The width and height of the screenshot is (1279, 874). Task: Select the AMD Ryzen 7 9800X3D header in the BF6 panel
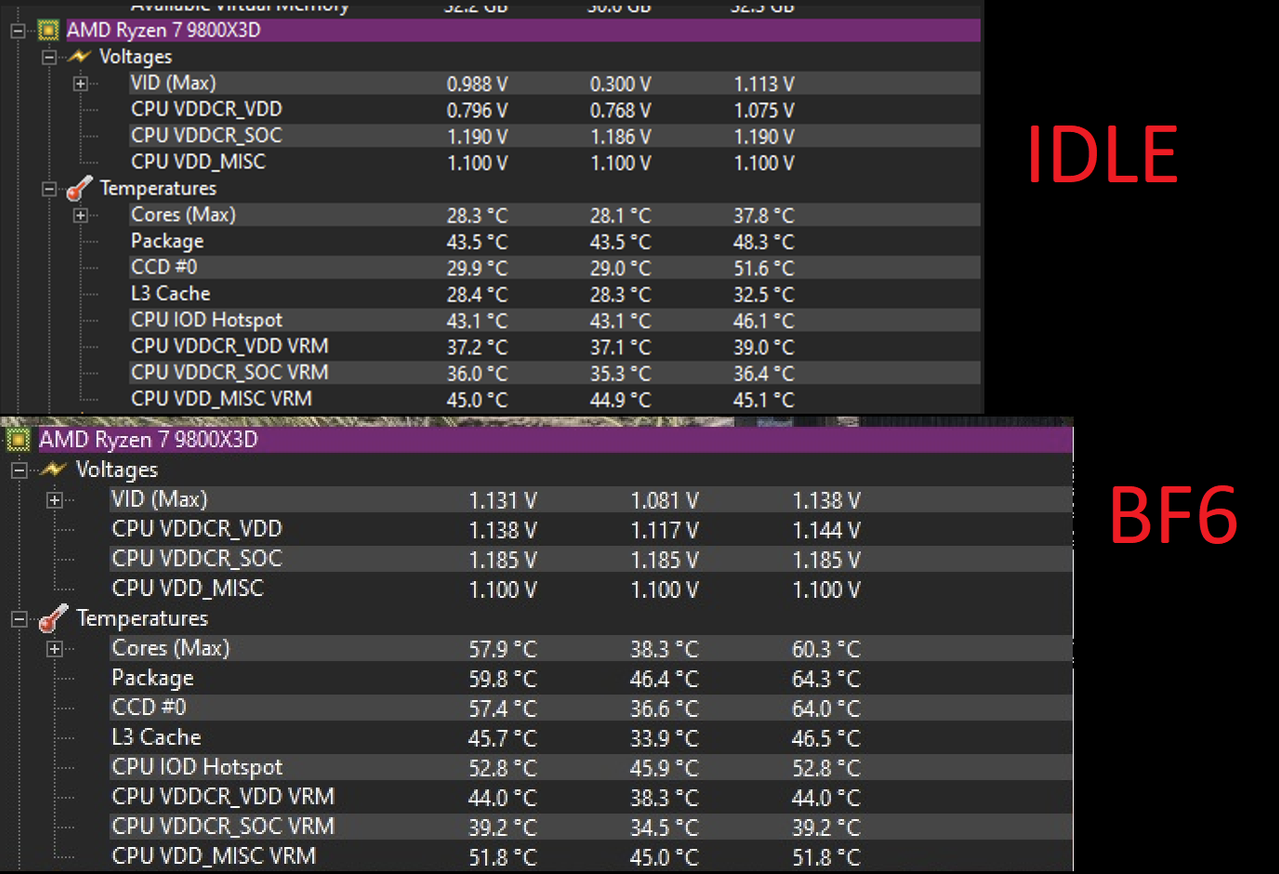tap(148, 440)
